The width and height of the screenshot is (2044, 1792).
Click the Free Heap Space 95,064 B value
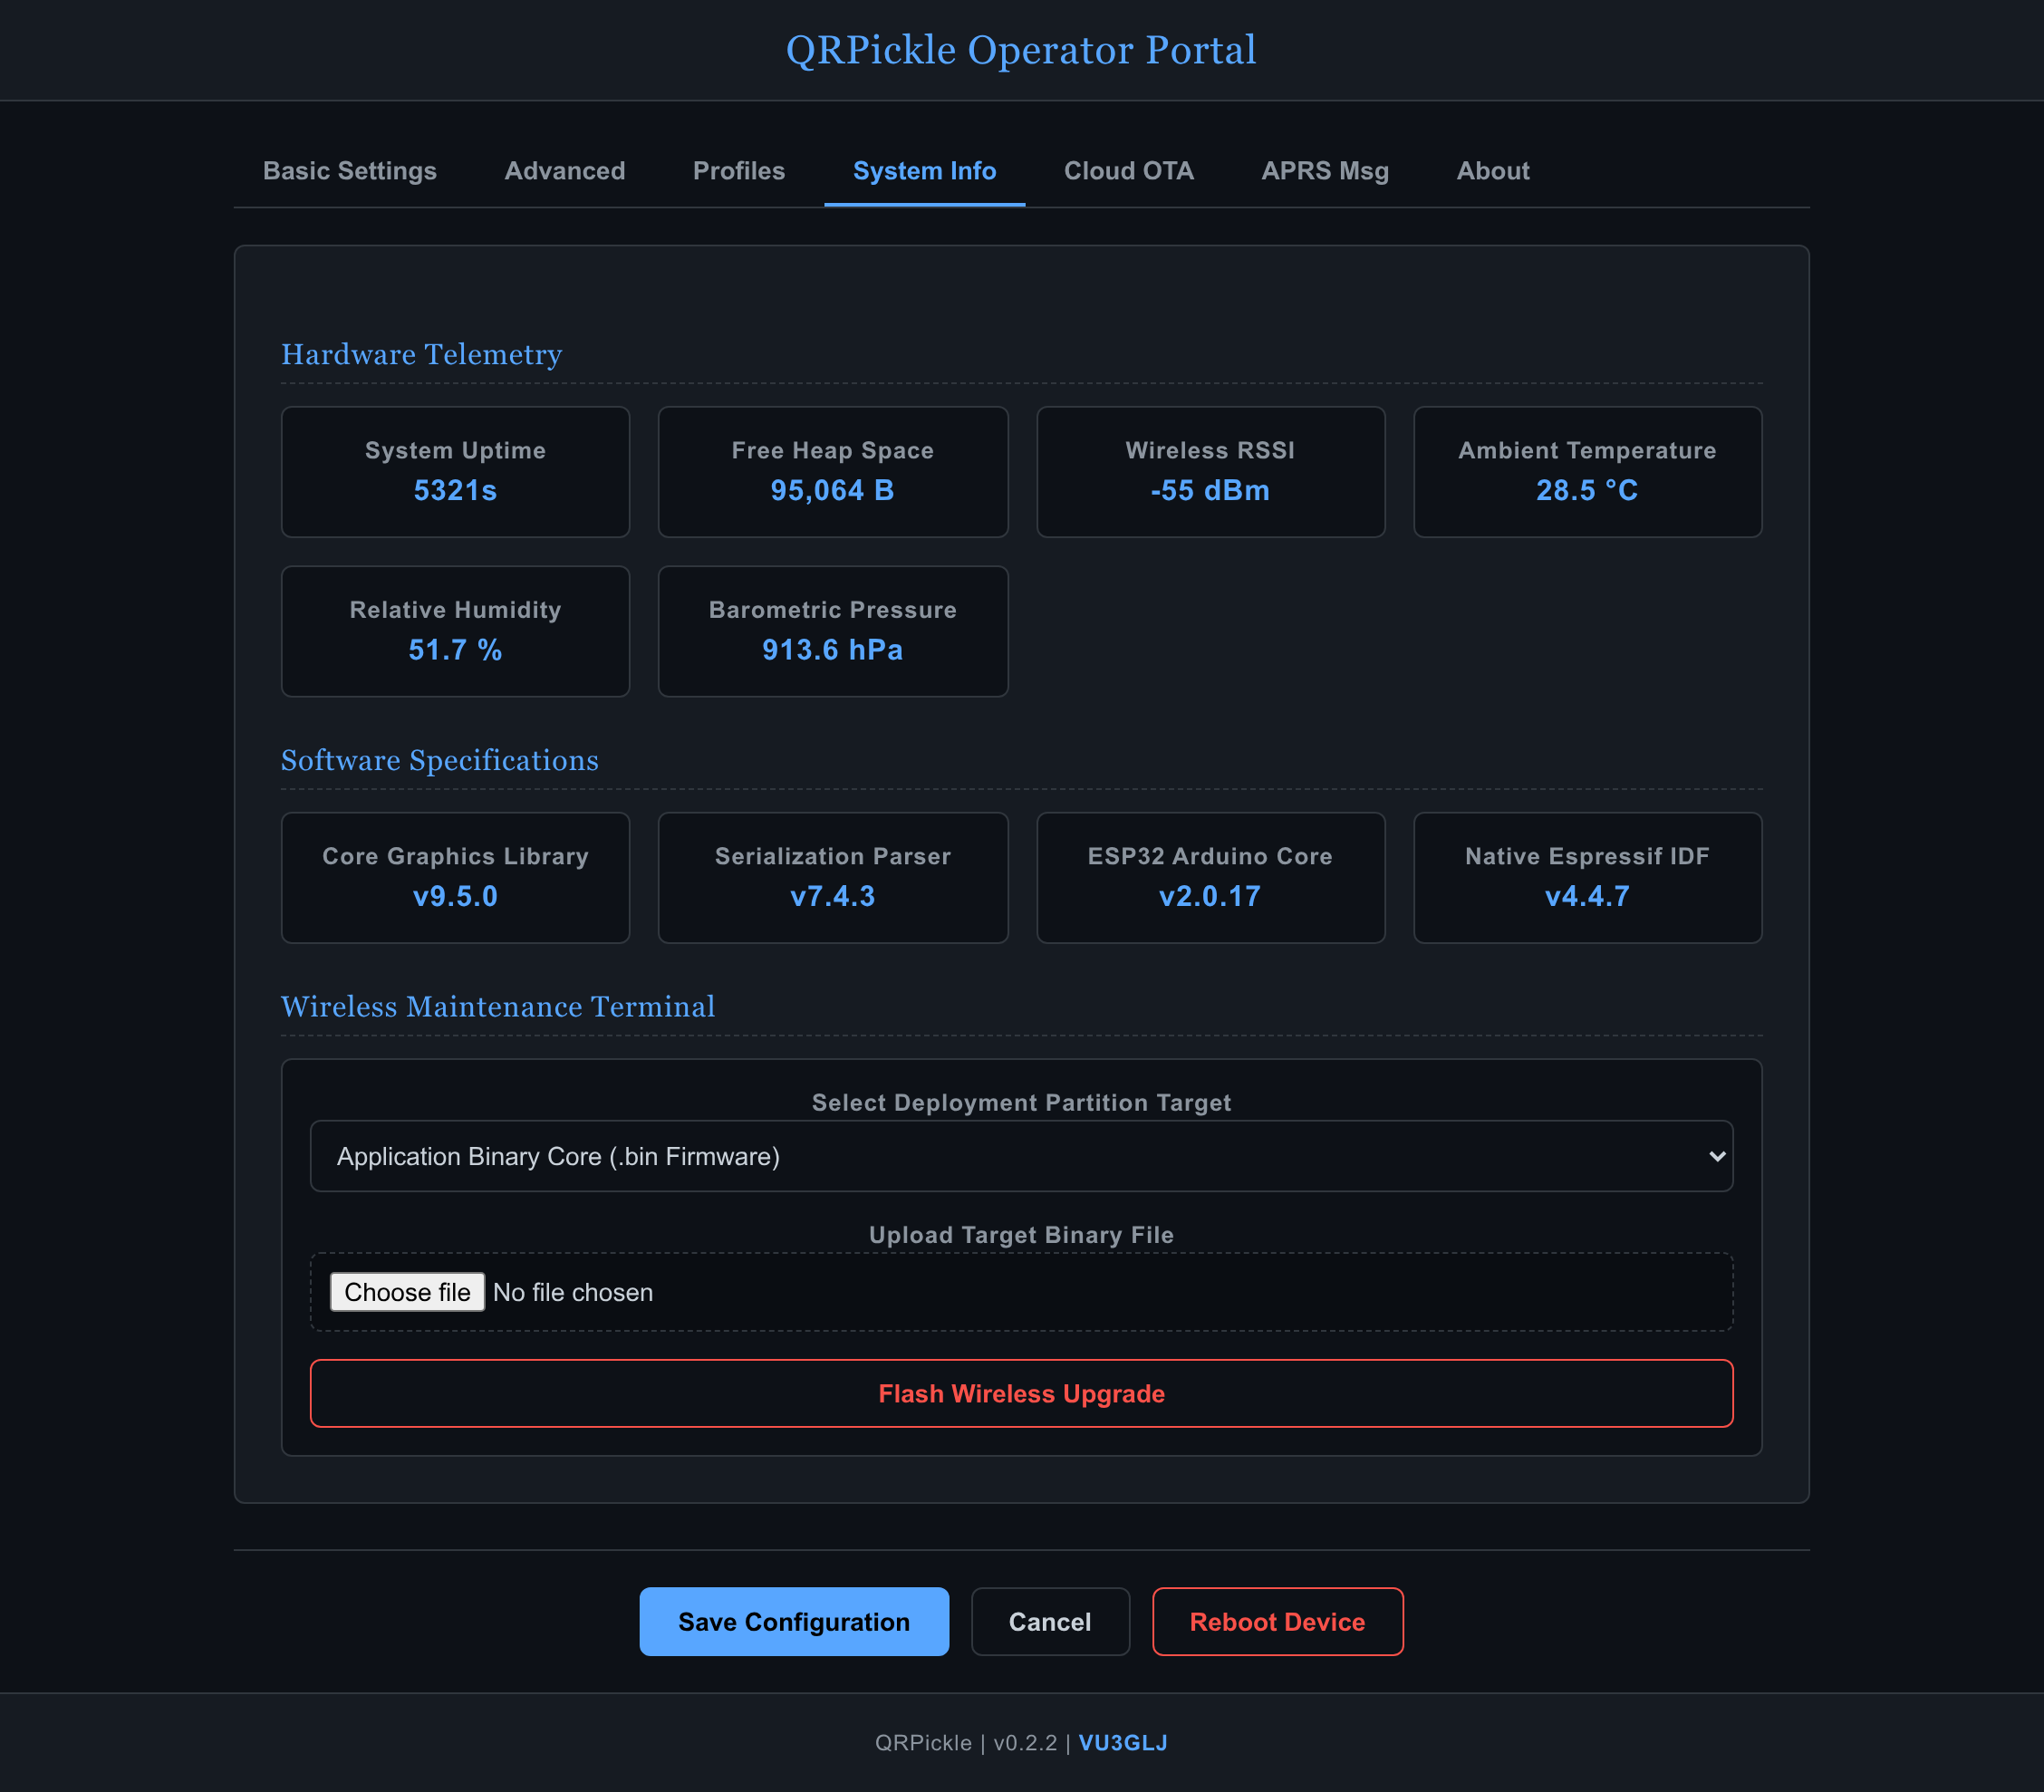pyautogui.click(x=832, y=490)
